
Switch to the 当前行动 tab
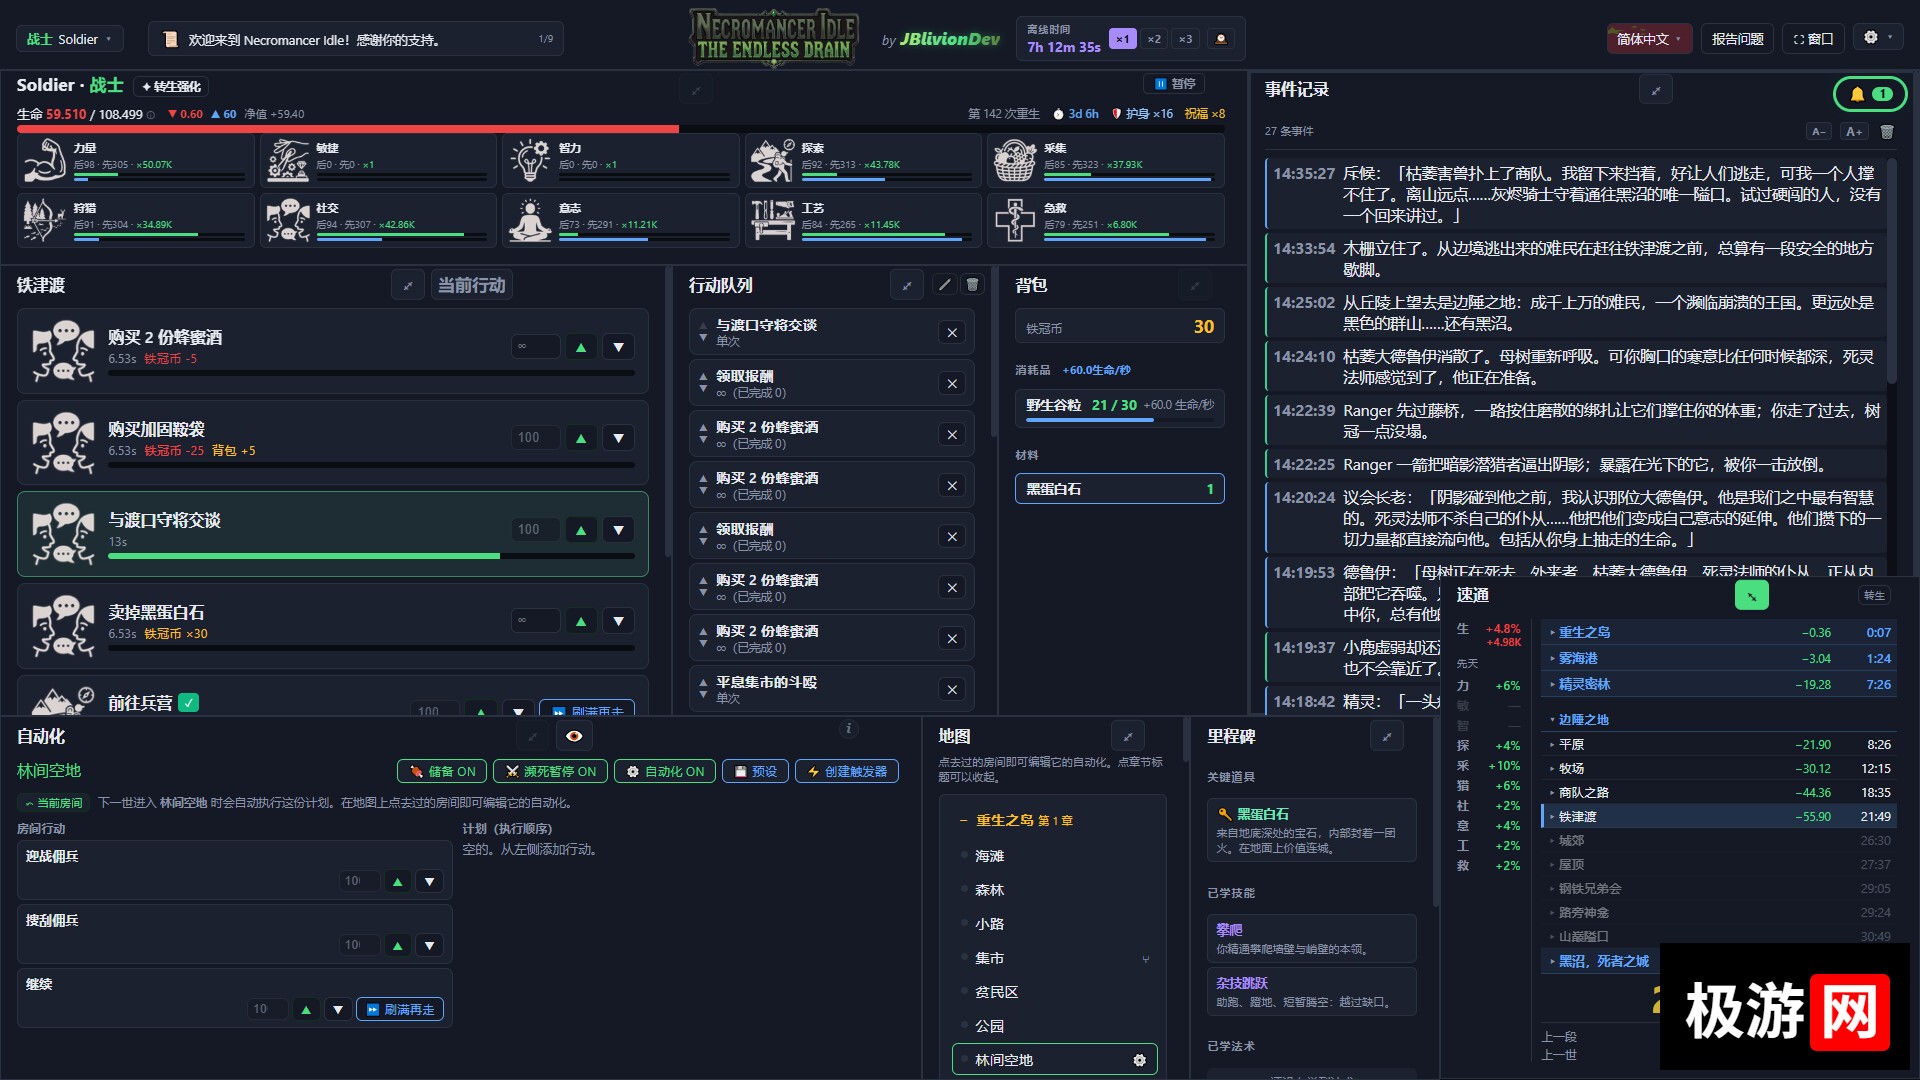click(x=471, y=285)
